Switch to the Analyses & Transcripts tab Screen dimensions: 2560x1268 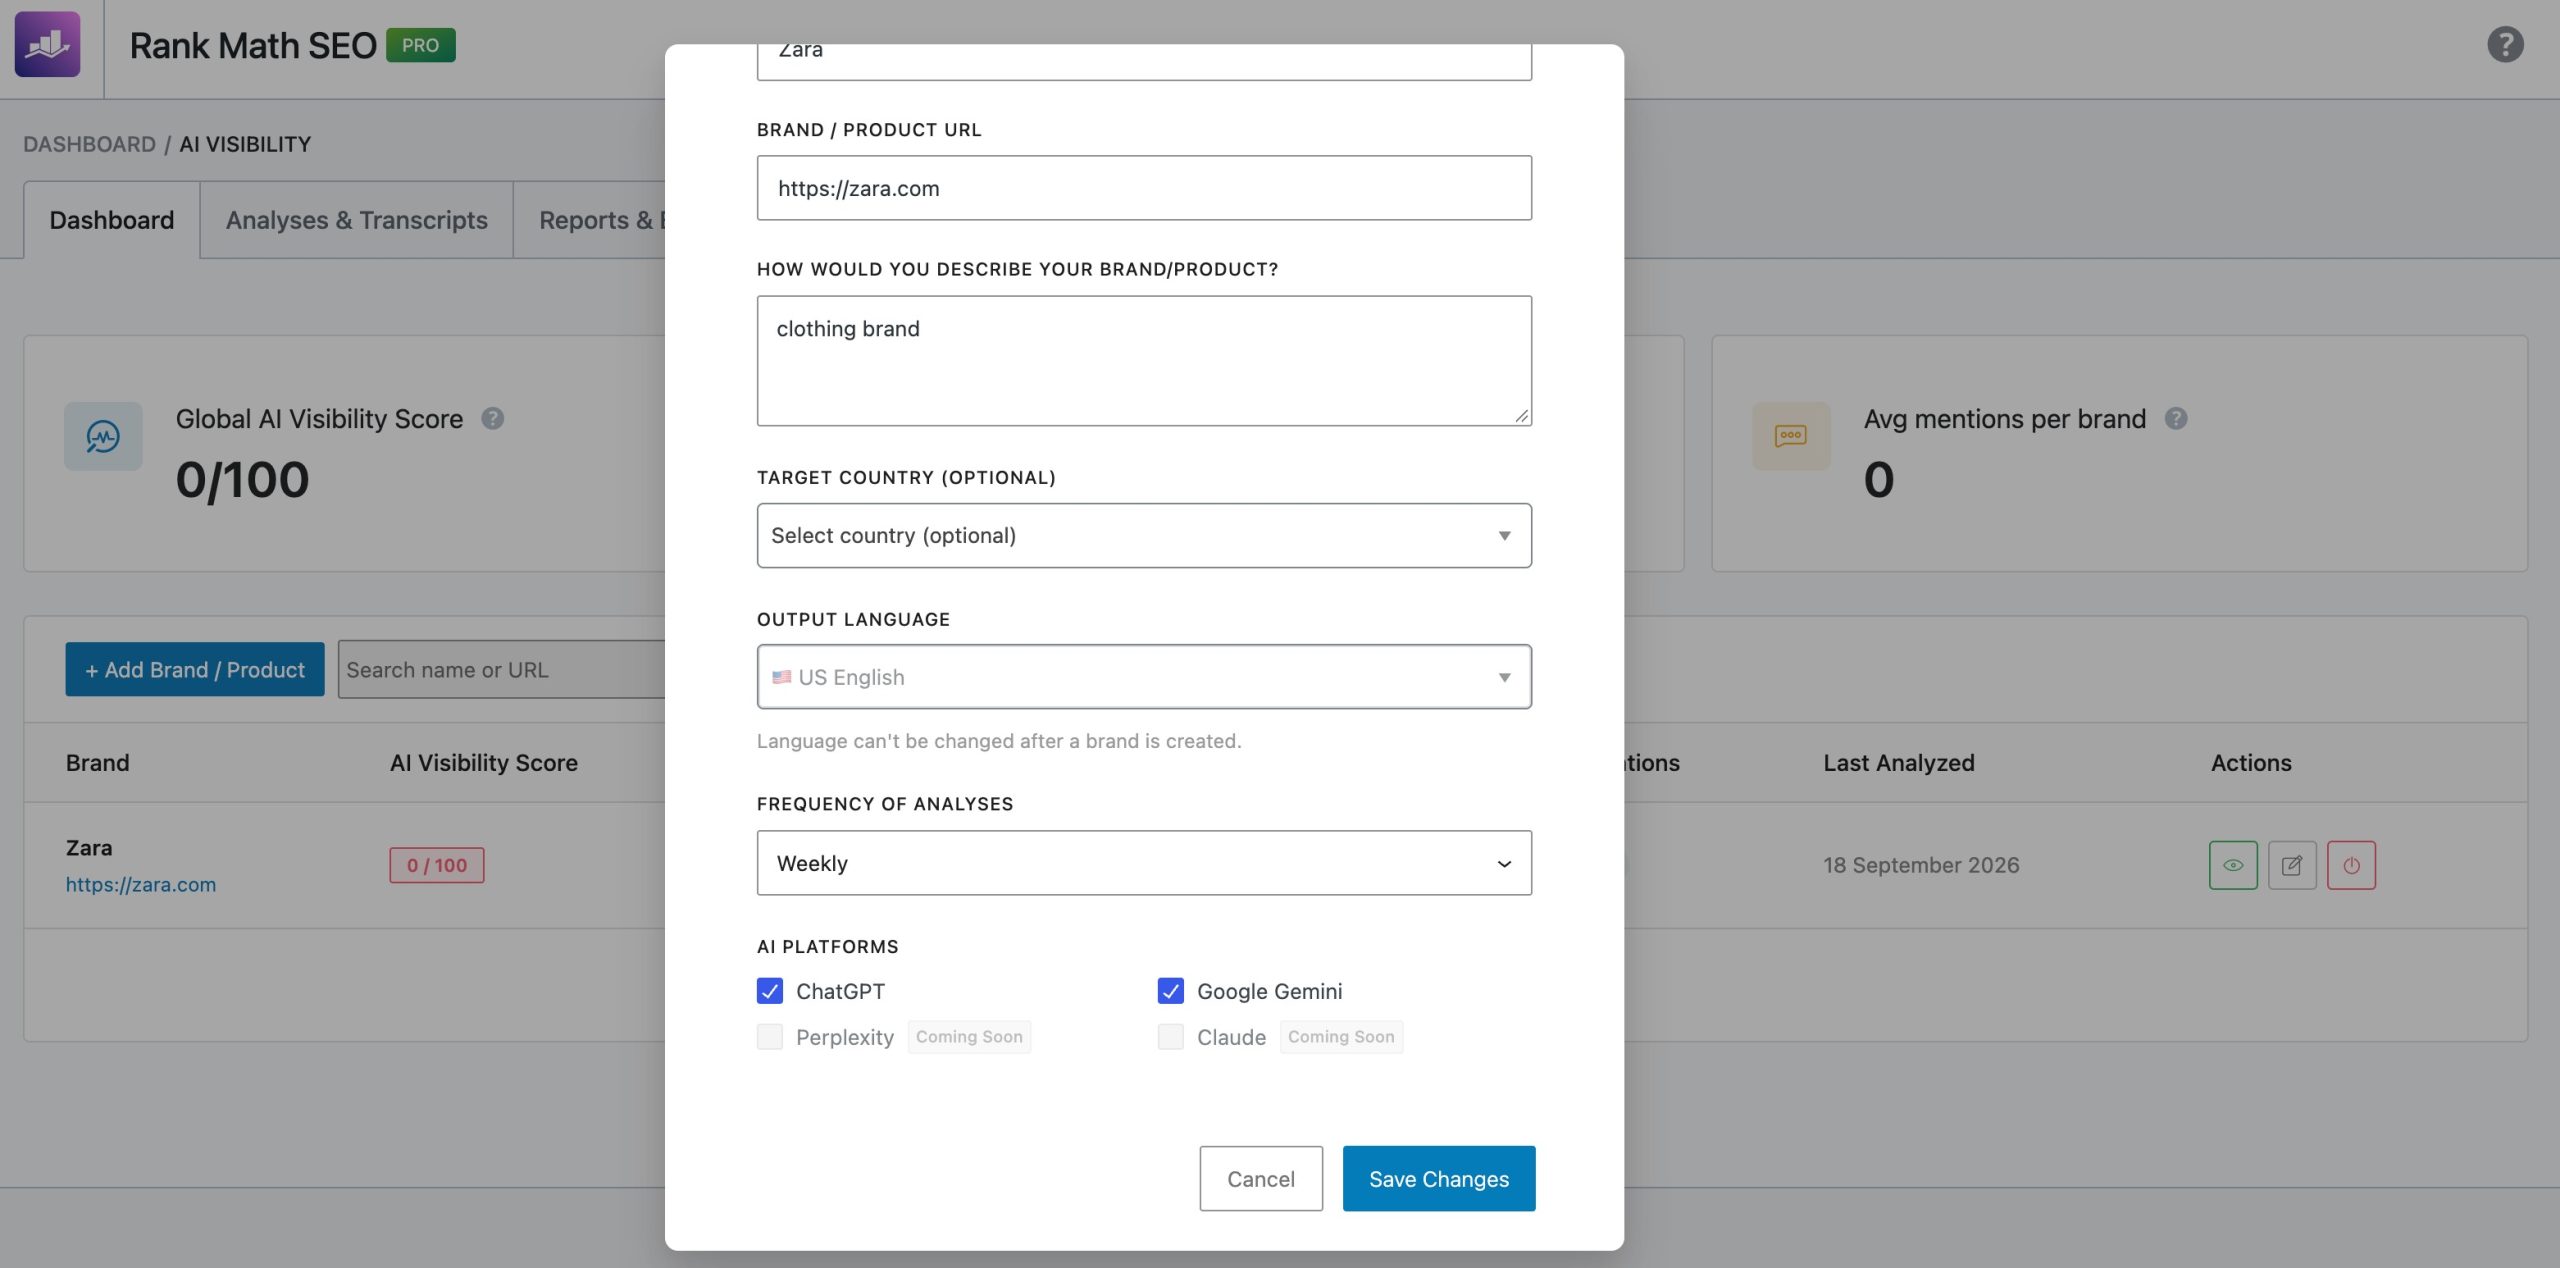tap(357, 220)
